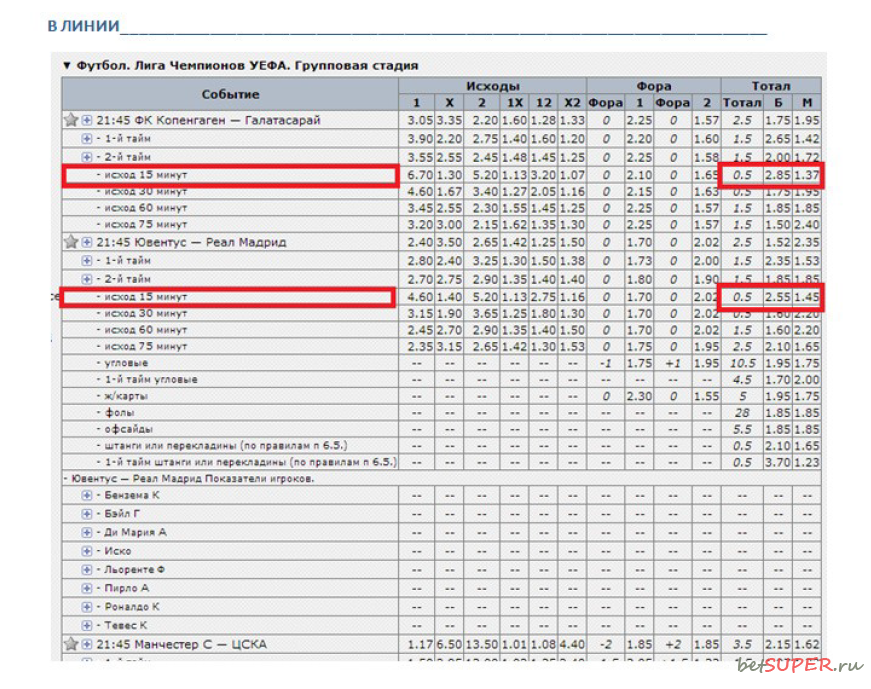Image resolution: width=871 pixels, height=689 pixels.
Task: Click the 1-й тайм угловые row label
Action: tap(151, 380)
